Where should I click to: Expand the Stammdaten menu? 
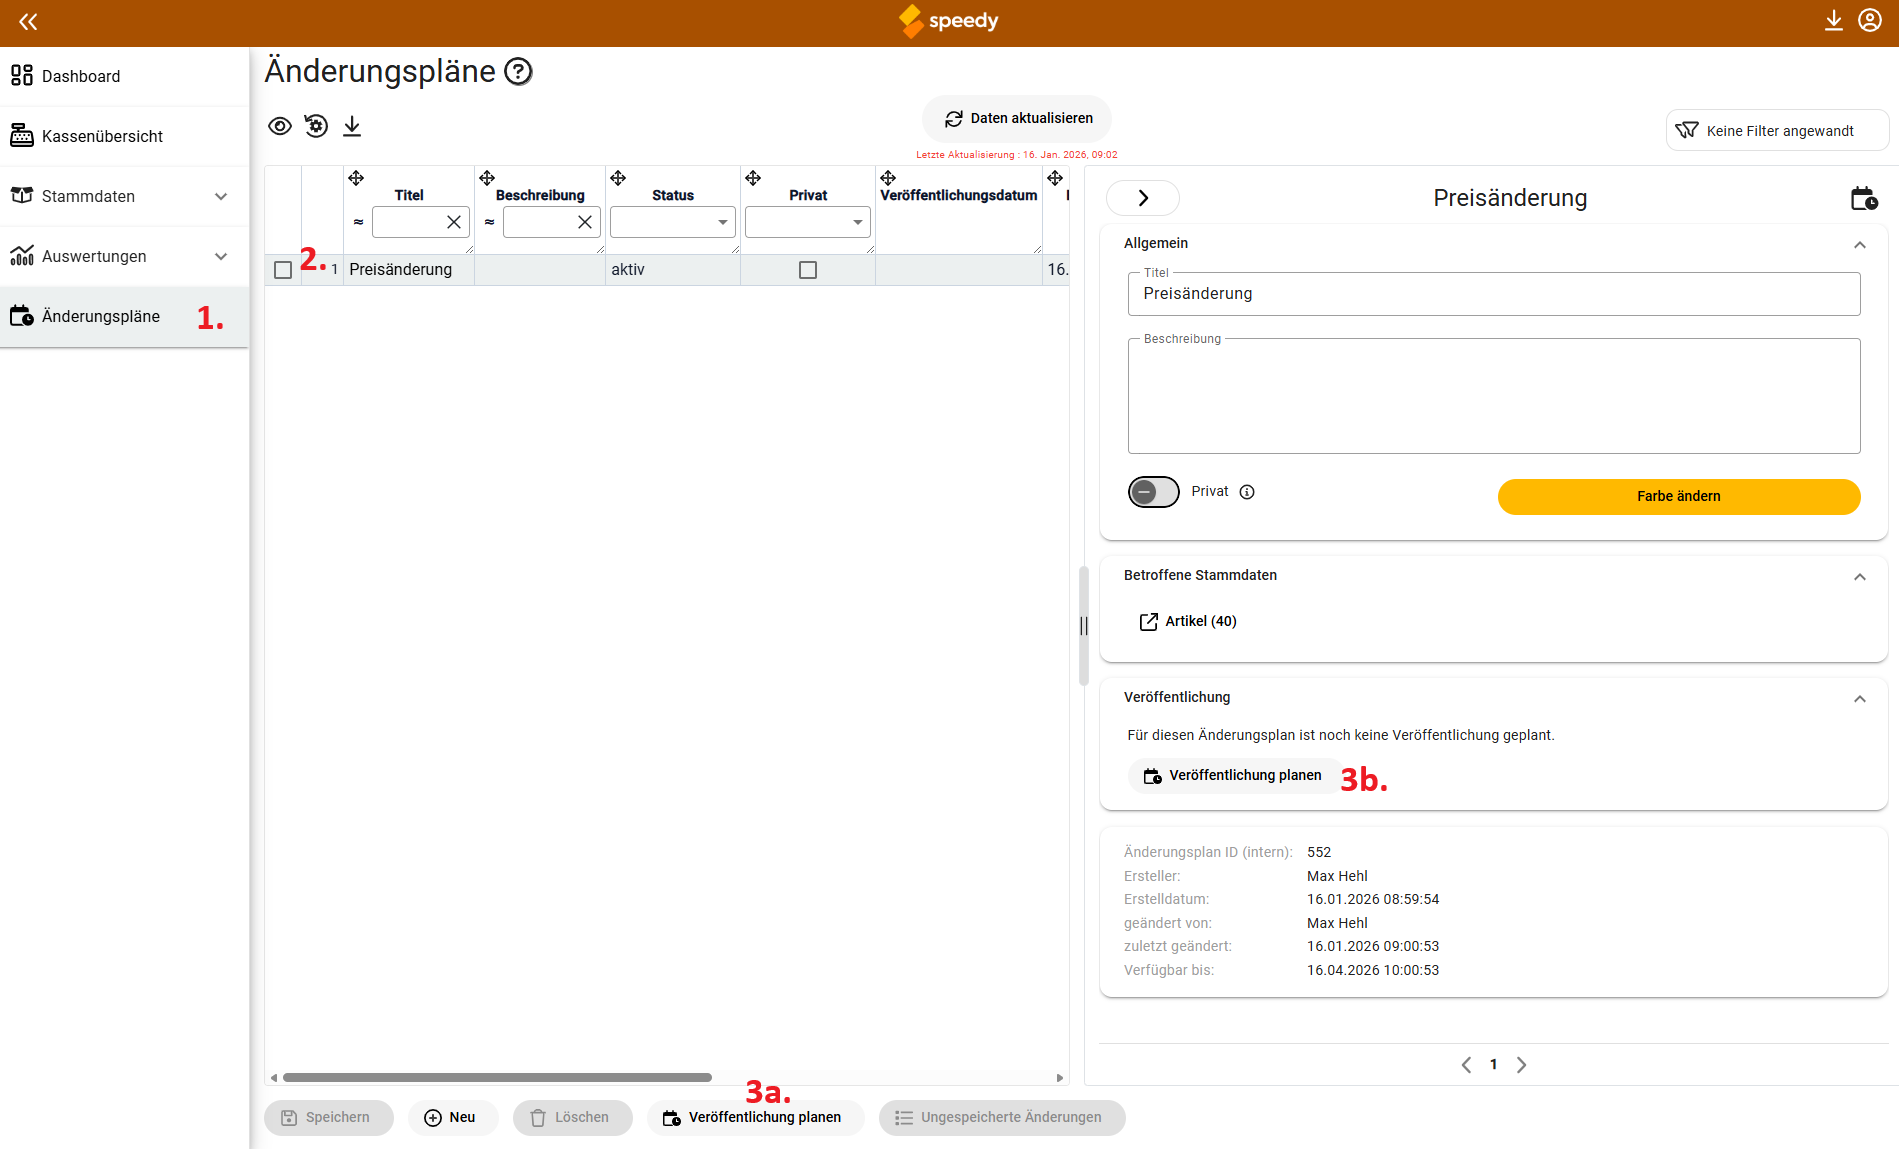(x=124, y=196)
